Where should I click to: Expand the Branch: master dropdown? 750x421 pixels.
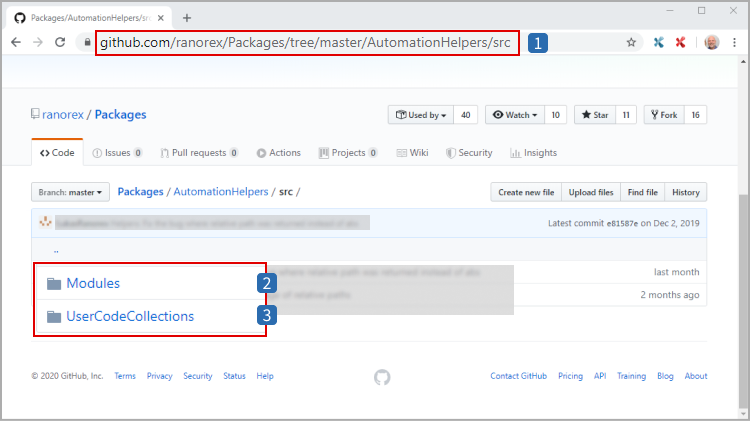click(72, 192)
